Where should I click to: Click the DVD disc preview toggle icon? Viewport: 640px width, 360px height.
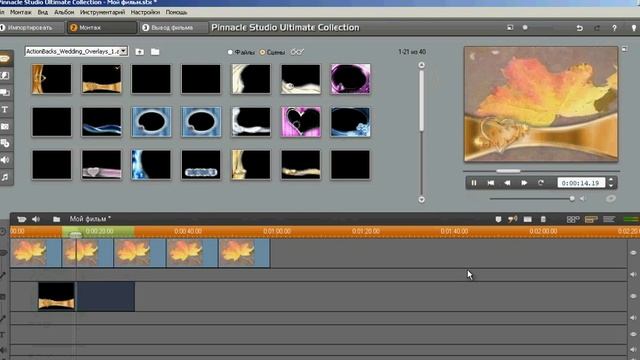611,198
